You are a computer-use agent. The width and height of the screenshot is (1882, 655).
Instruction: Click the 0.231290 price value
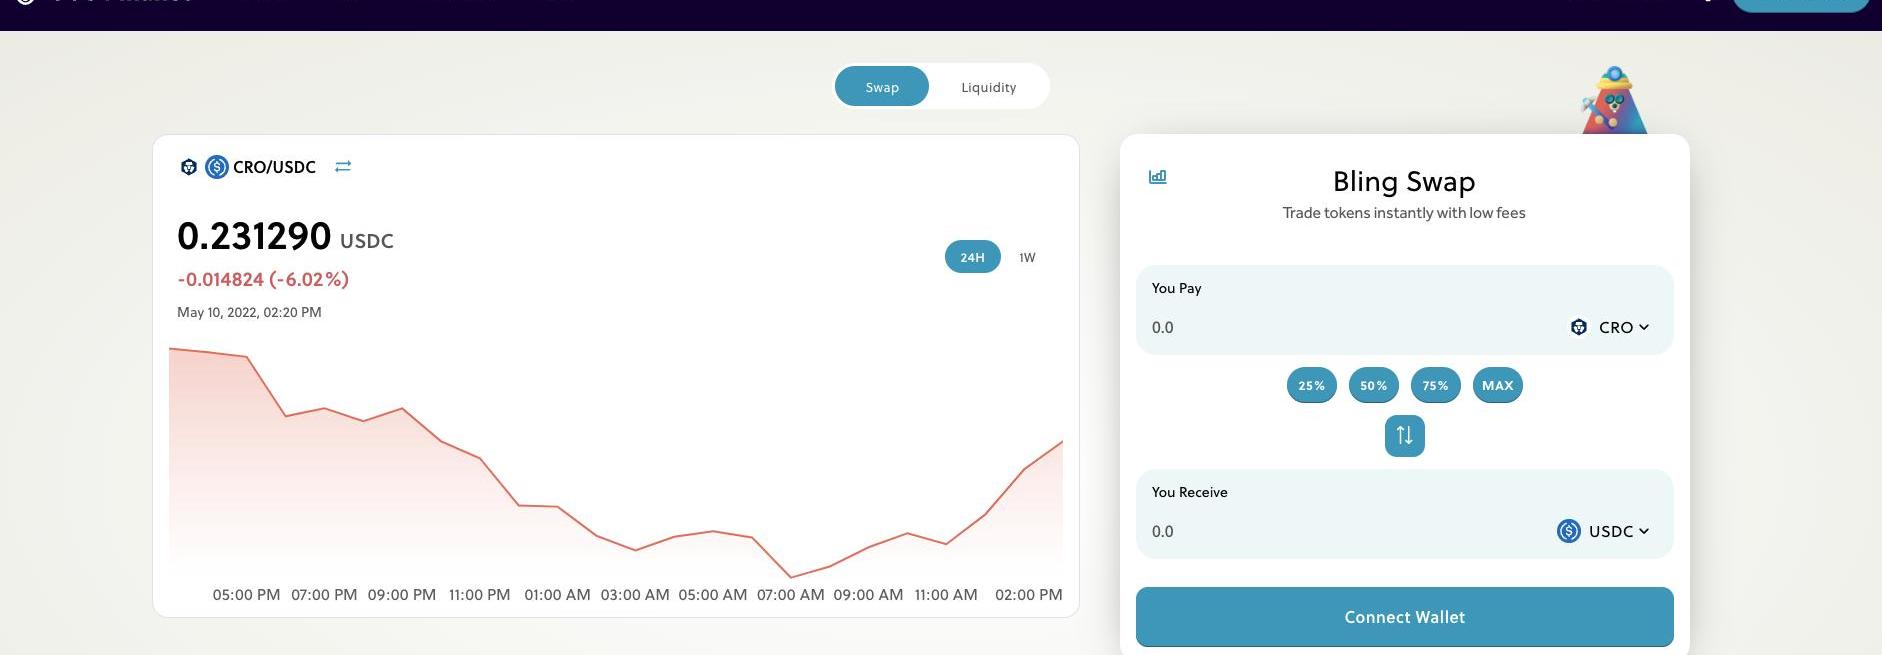[x=254, y=237]
